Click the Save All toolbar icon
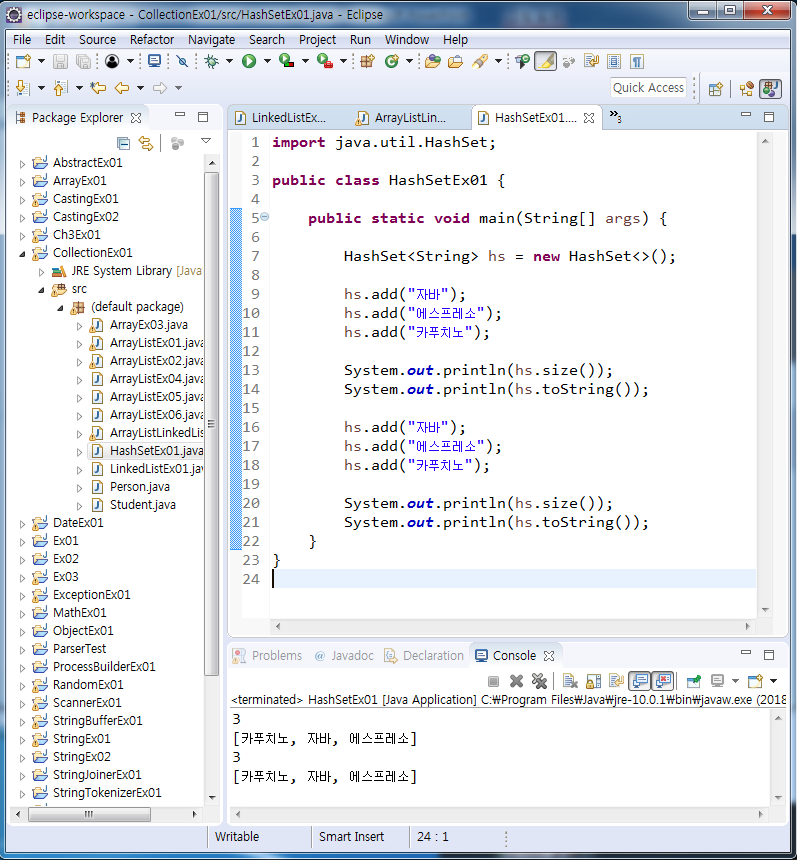 (83, 61)
